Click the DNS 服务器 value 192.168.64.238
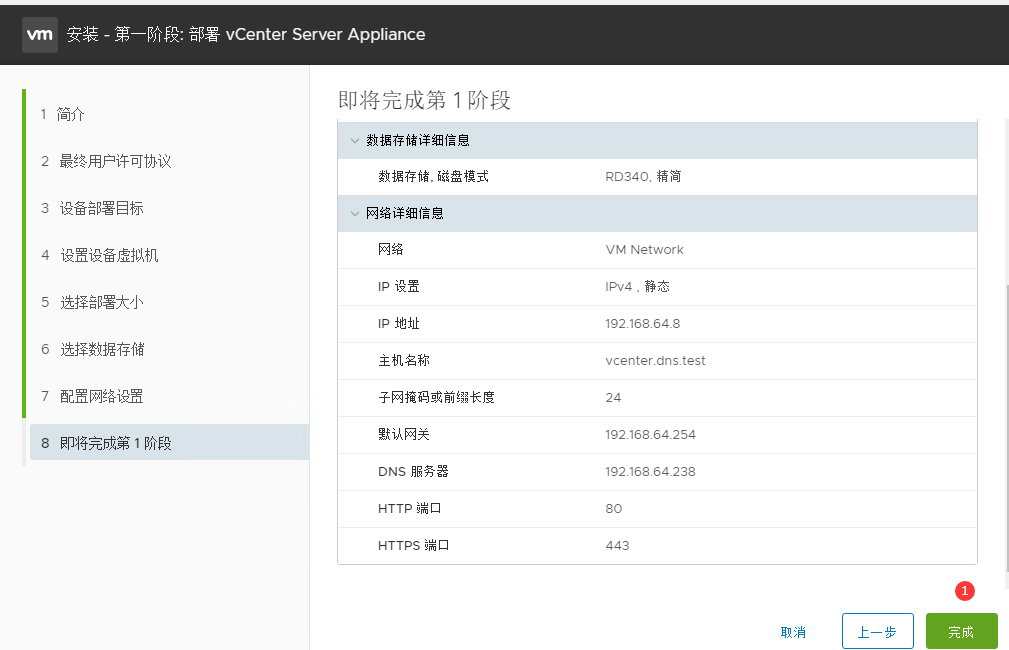1009x650 pixels. pos(650,472)
